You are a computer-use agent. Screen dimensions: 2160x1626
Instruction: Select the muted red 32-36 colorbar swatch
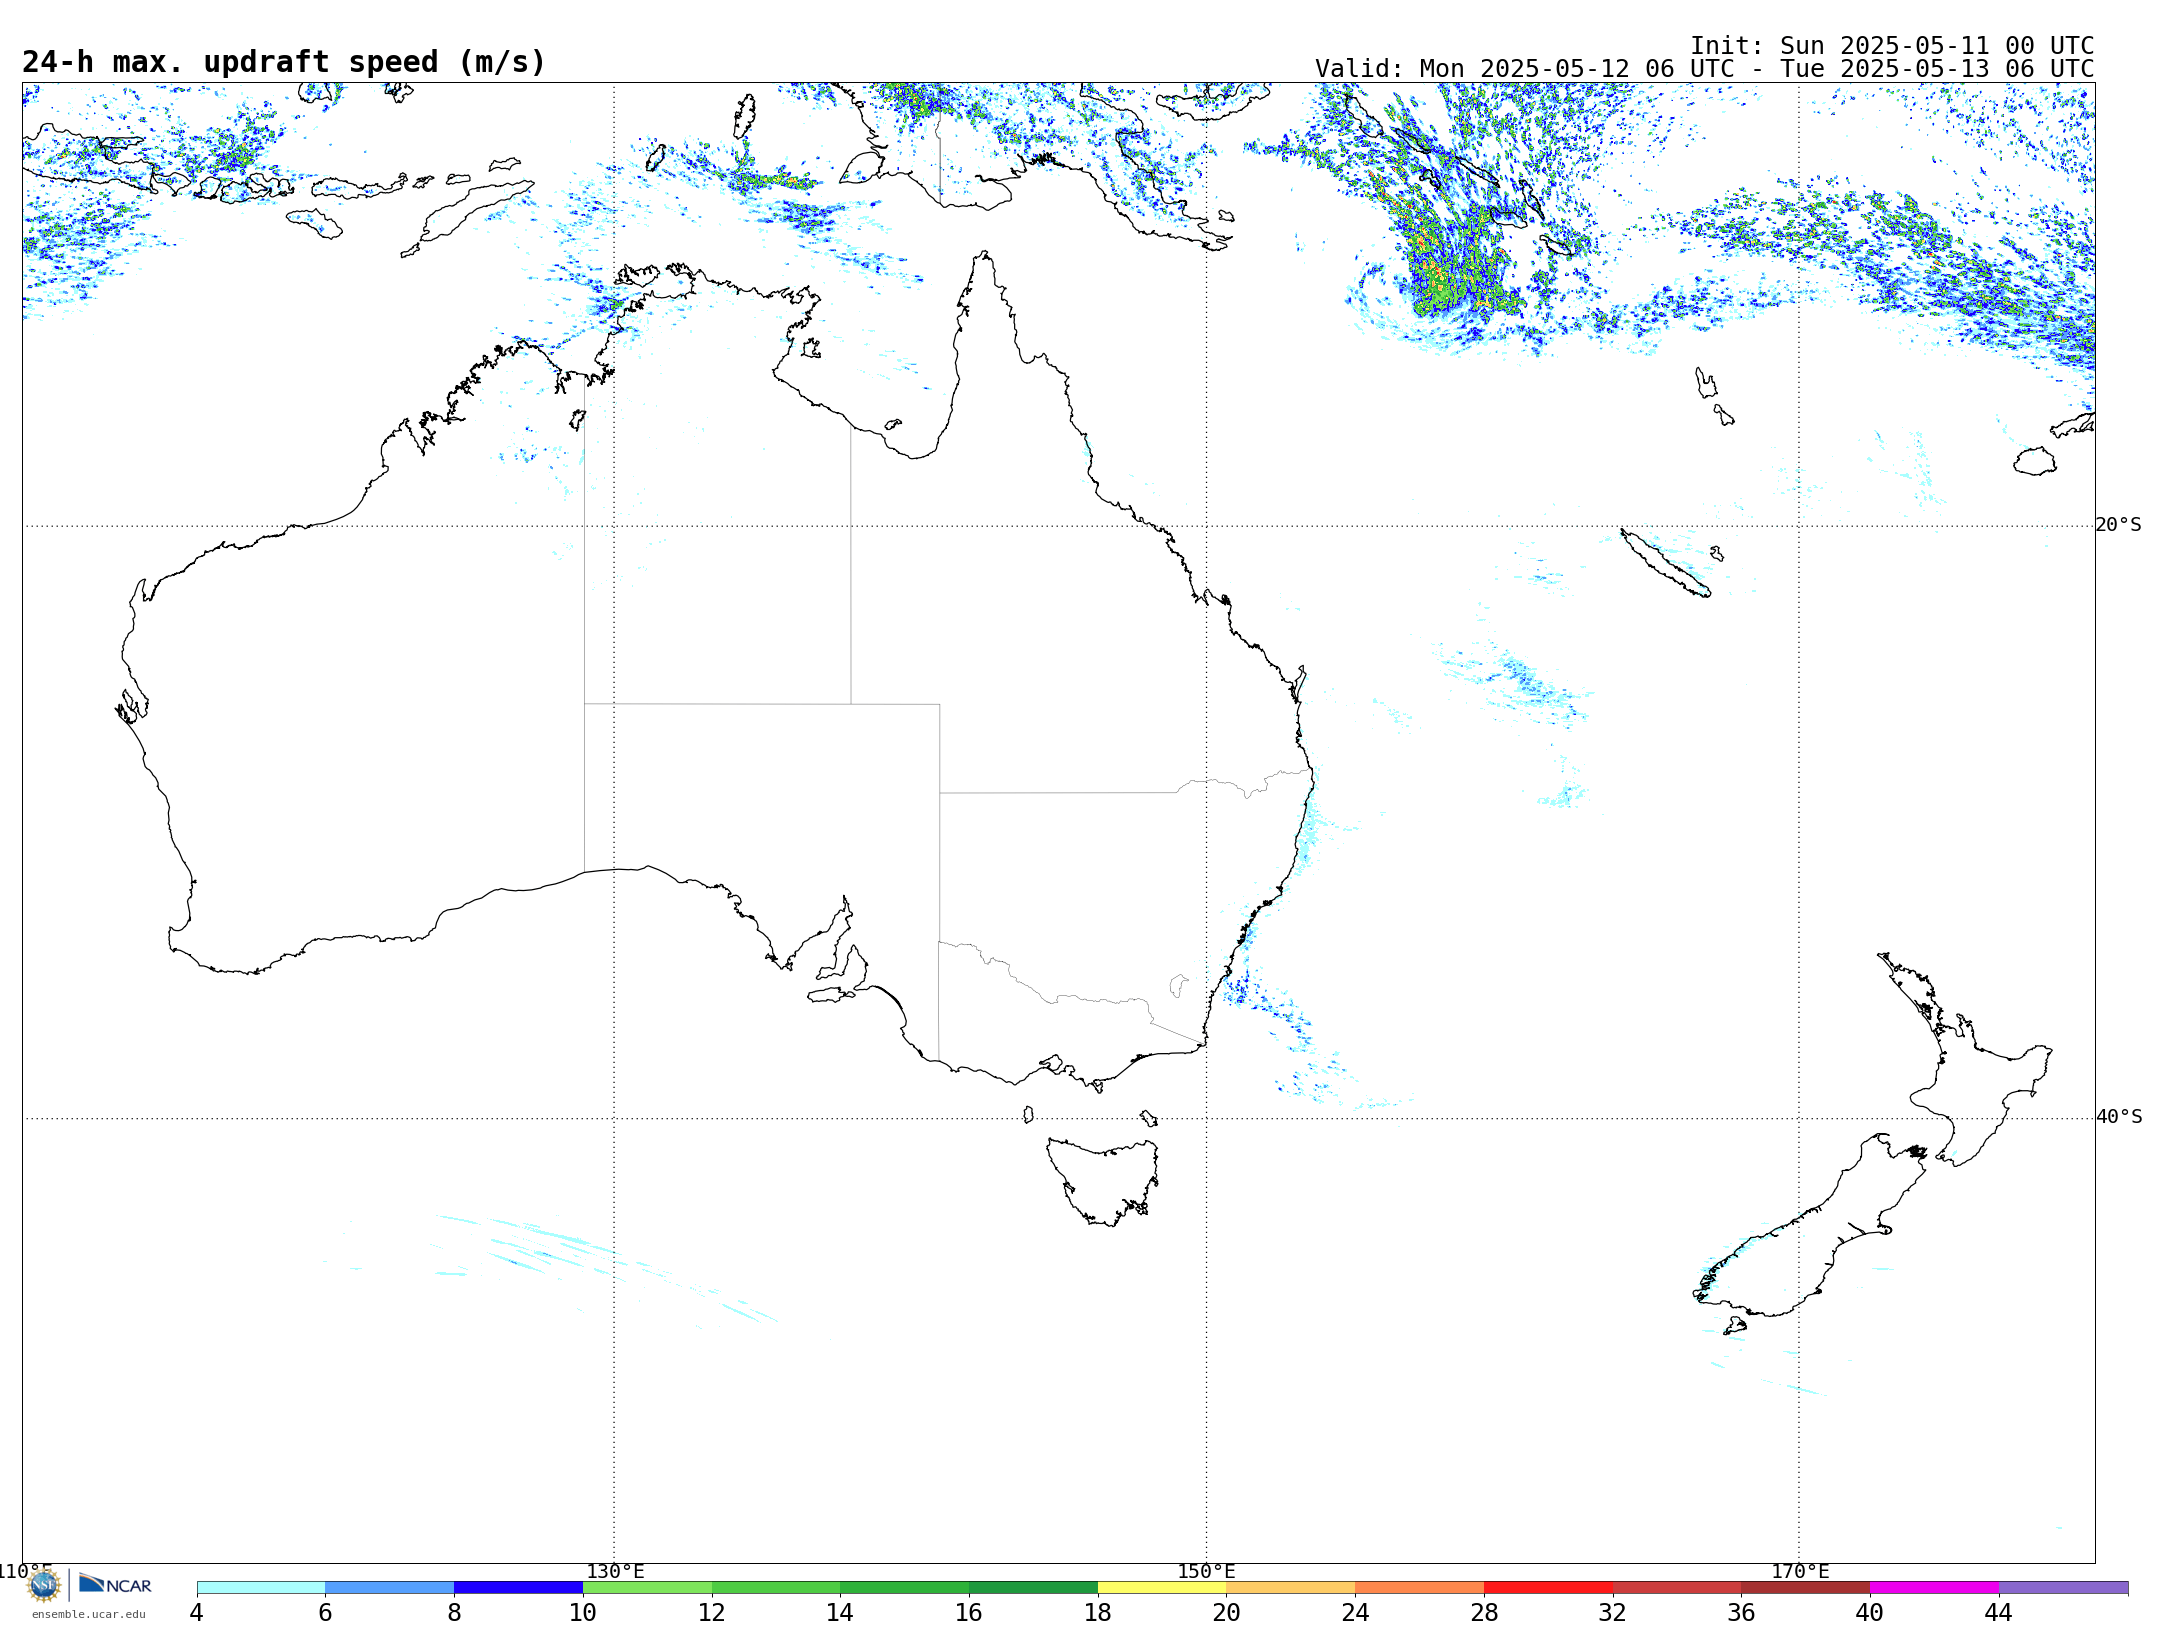(x=1677, y=1587)
